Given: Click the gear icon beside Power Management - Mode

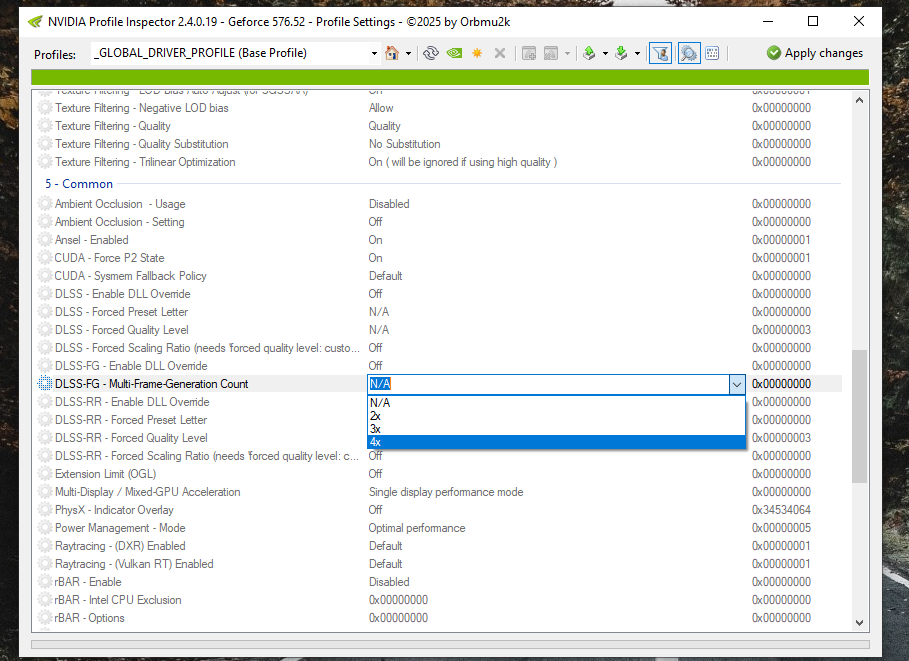Looking at the screenshot, I should click(x=45, y=528).
